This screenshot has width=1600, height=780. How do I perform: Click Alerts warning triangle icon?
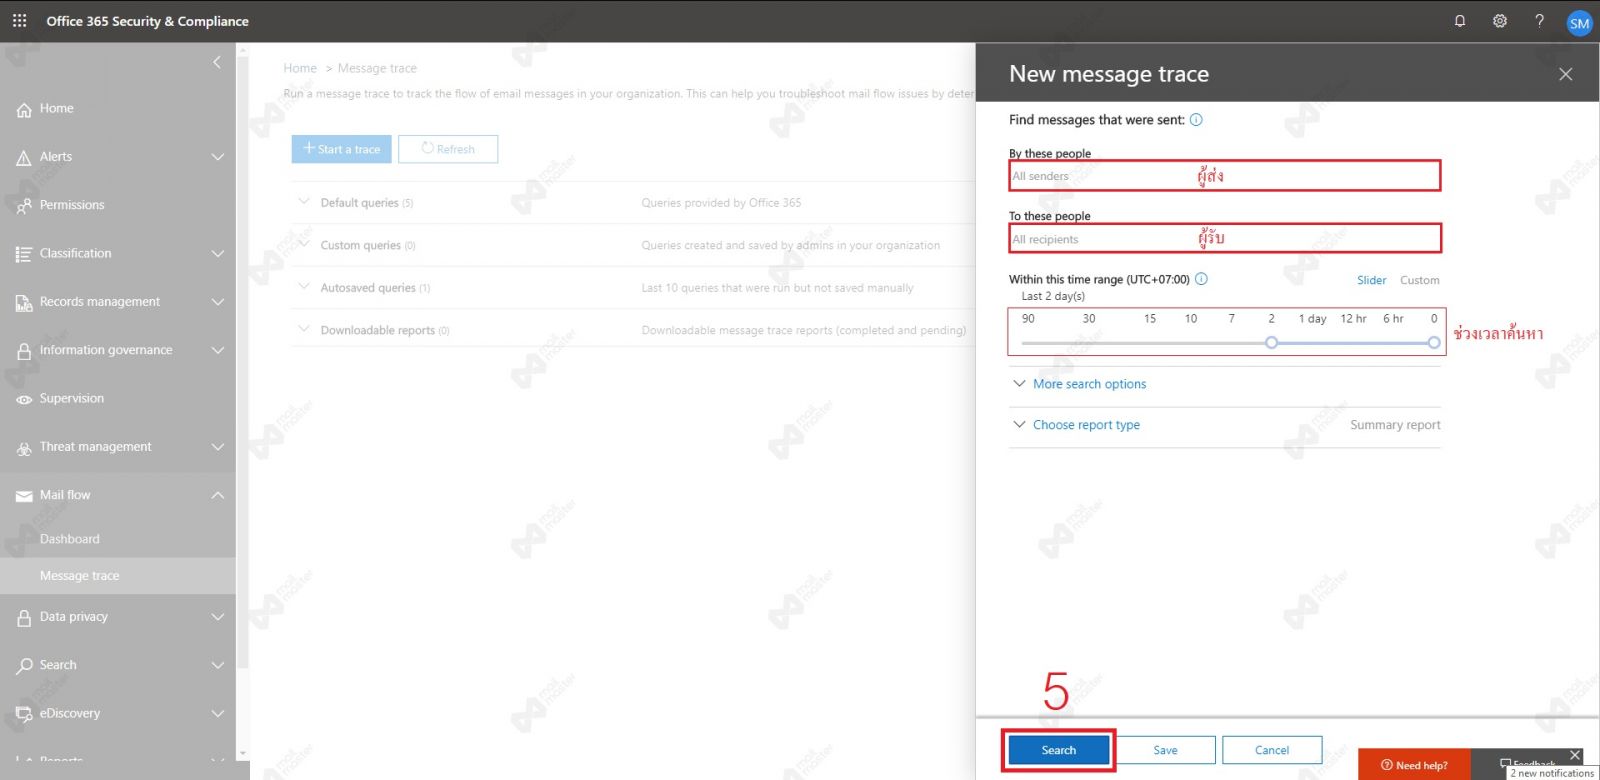(24, 158)
